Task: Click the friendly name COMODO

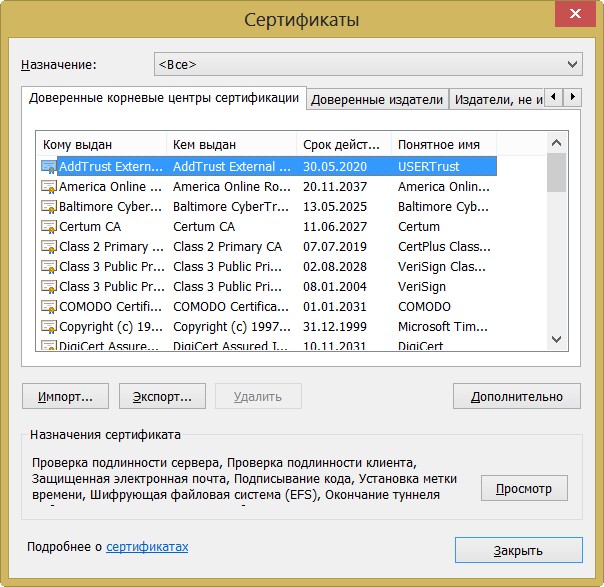Action: 424,307
